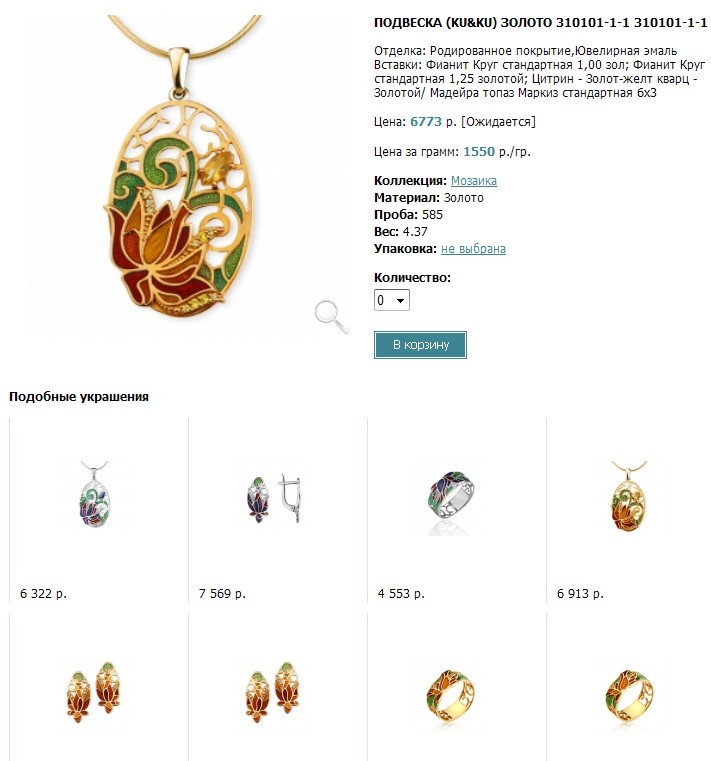Viewport: 711px width, 761px height.
Task: Click the 6 913 р. price label
Action: [x=580, y=594]
